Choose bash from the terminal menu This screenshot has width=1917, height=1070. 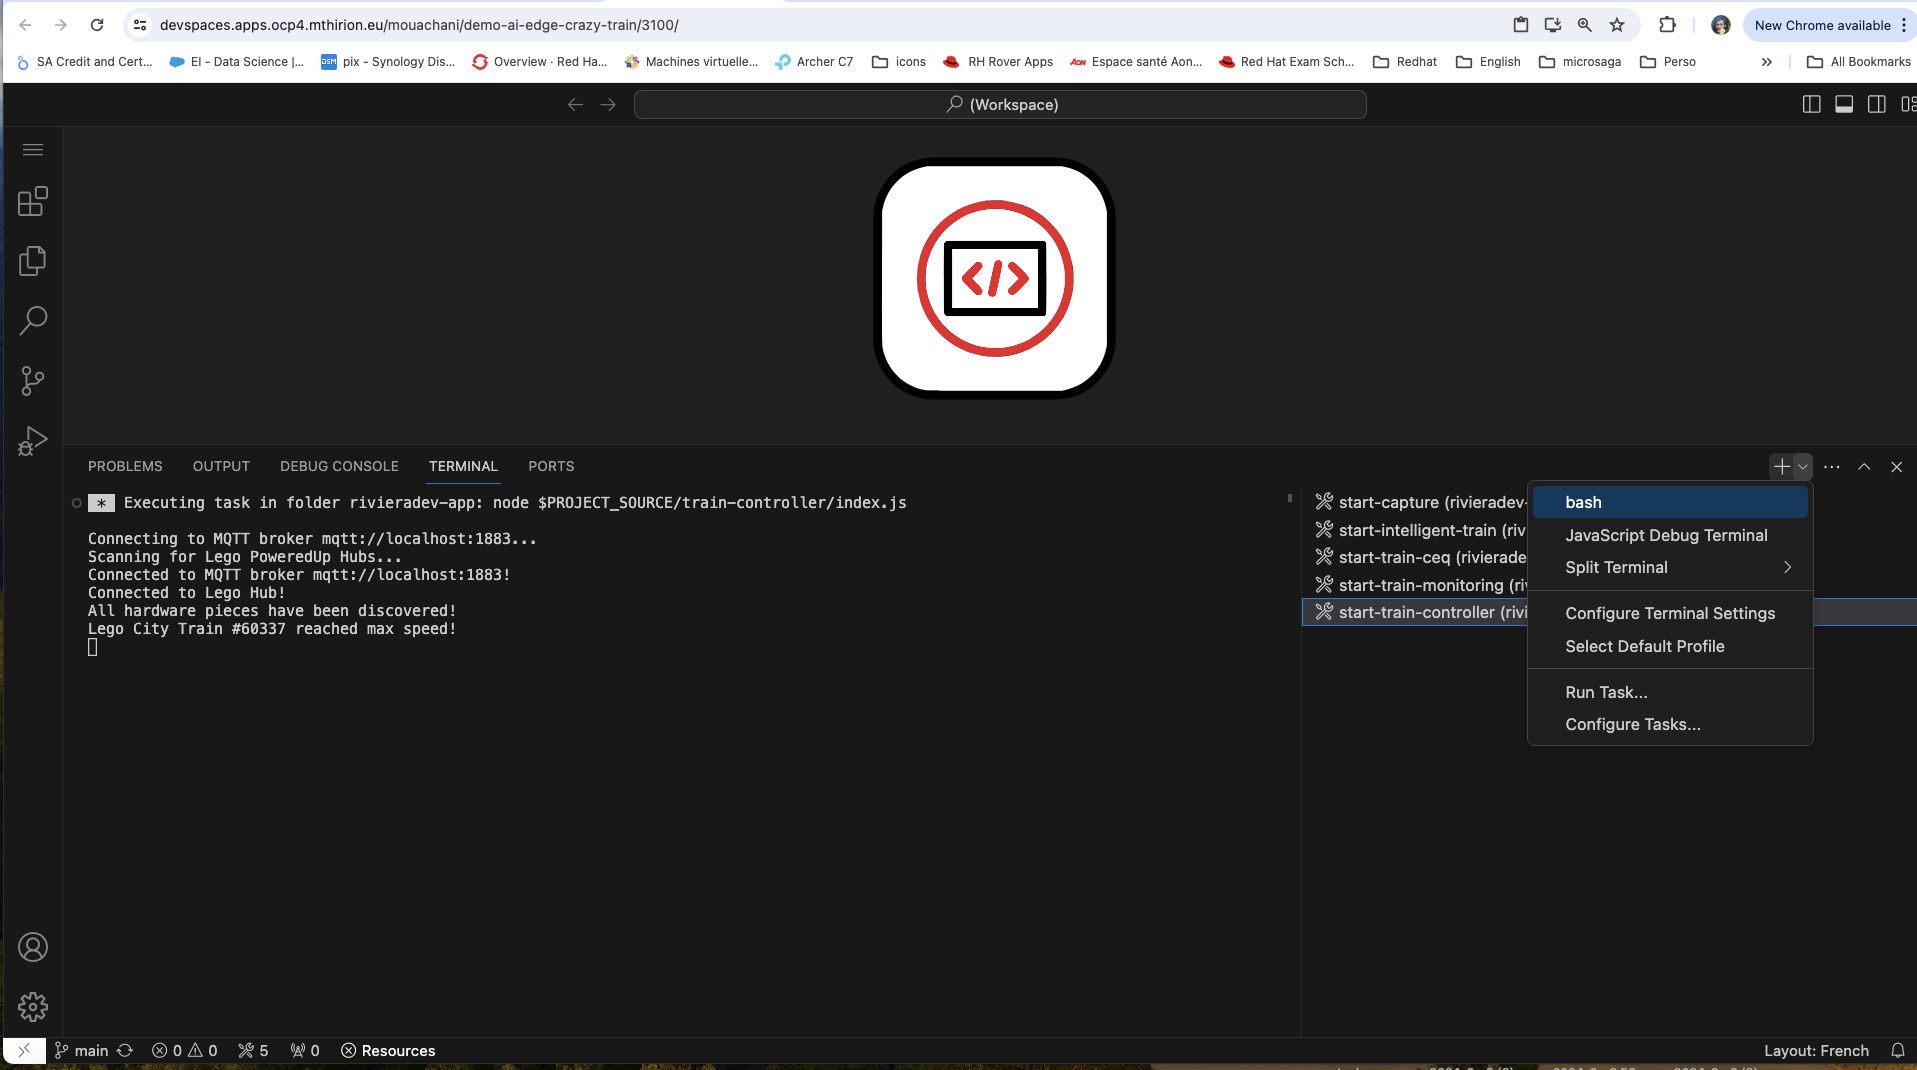tap(1670, 502)
